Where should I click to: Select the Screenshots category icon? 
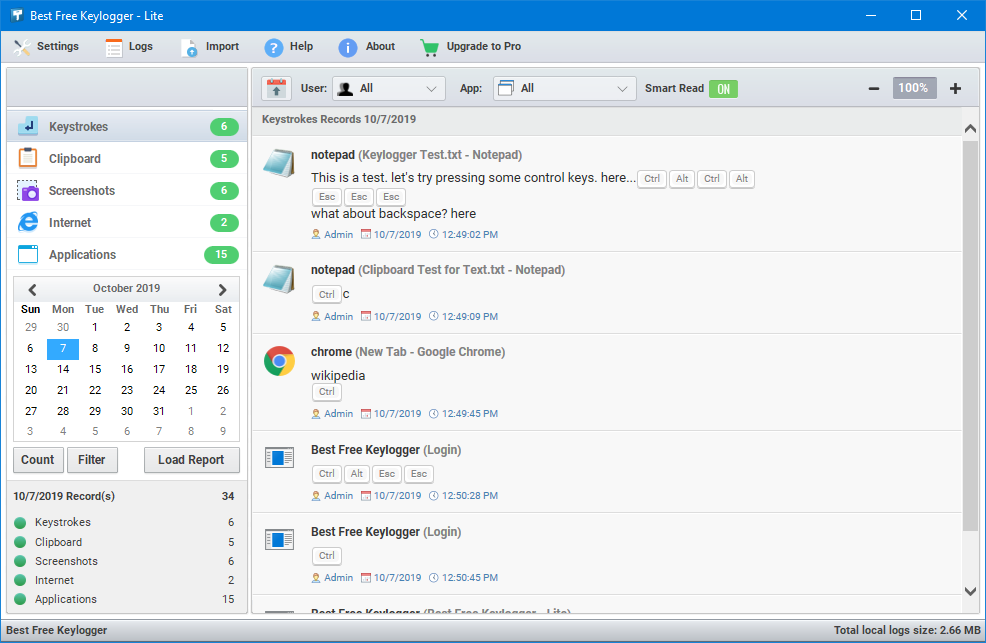(x=29, y=190)
